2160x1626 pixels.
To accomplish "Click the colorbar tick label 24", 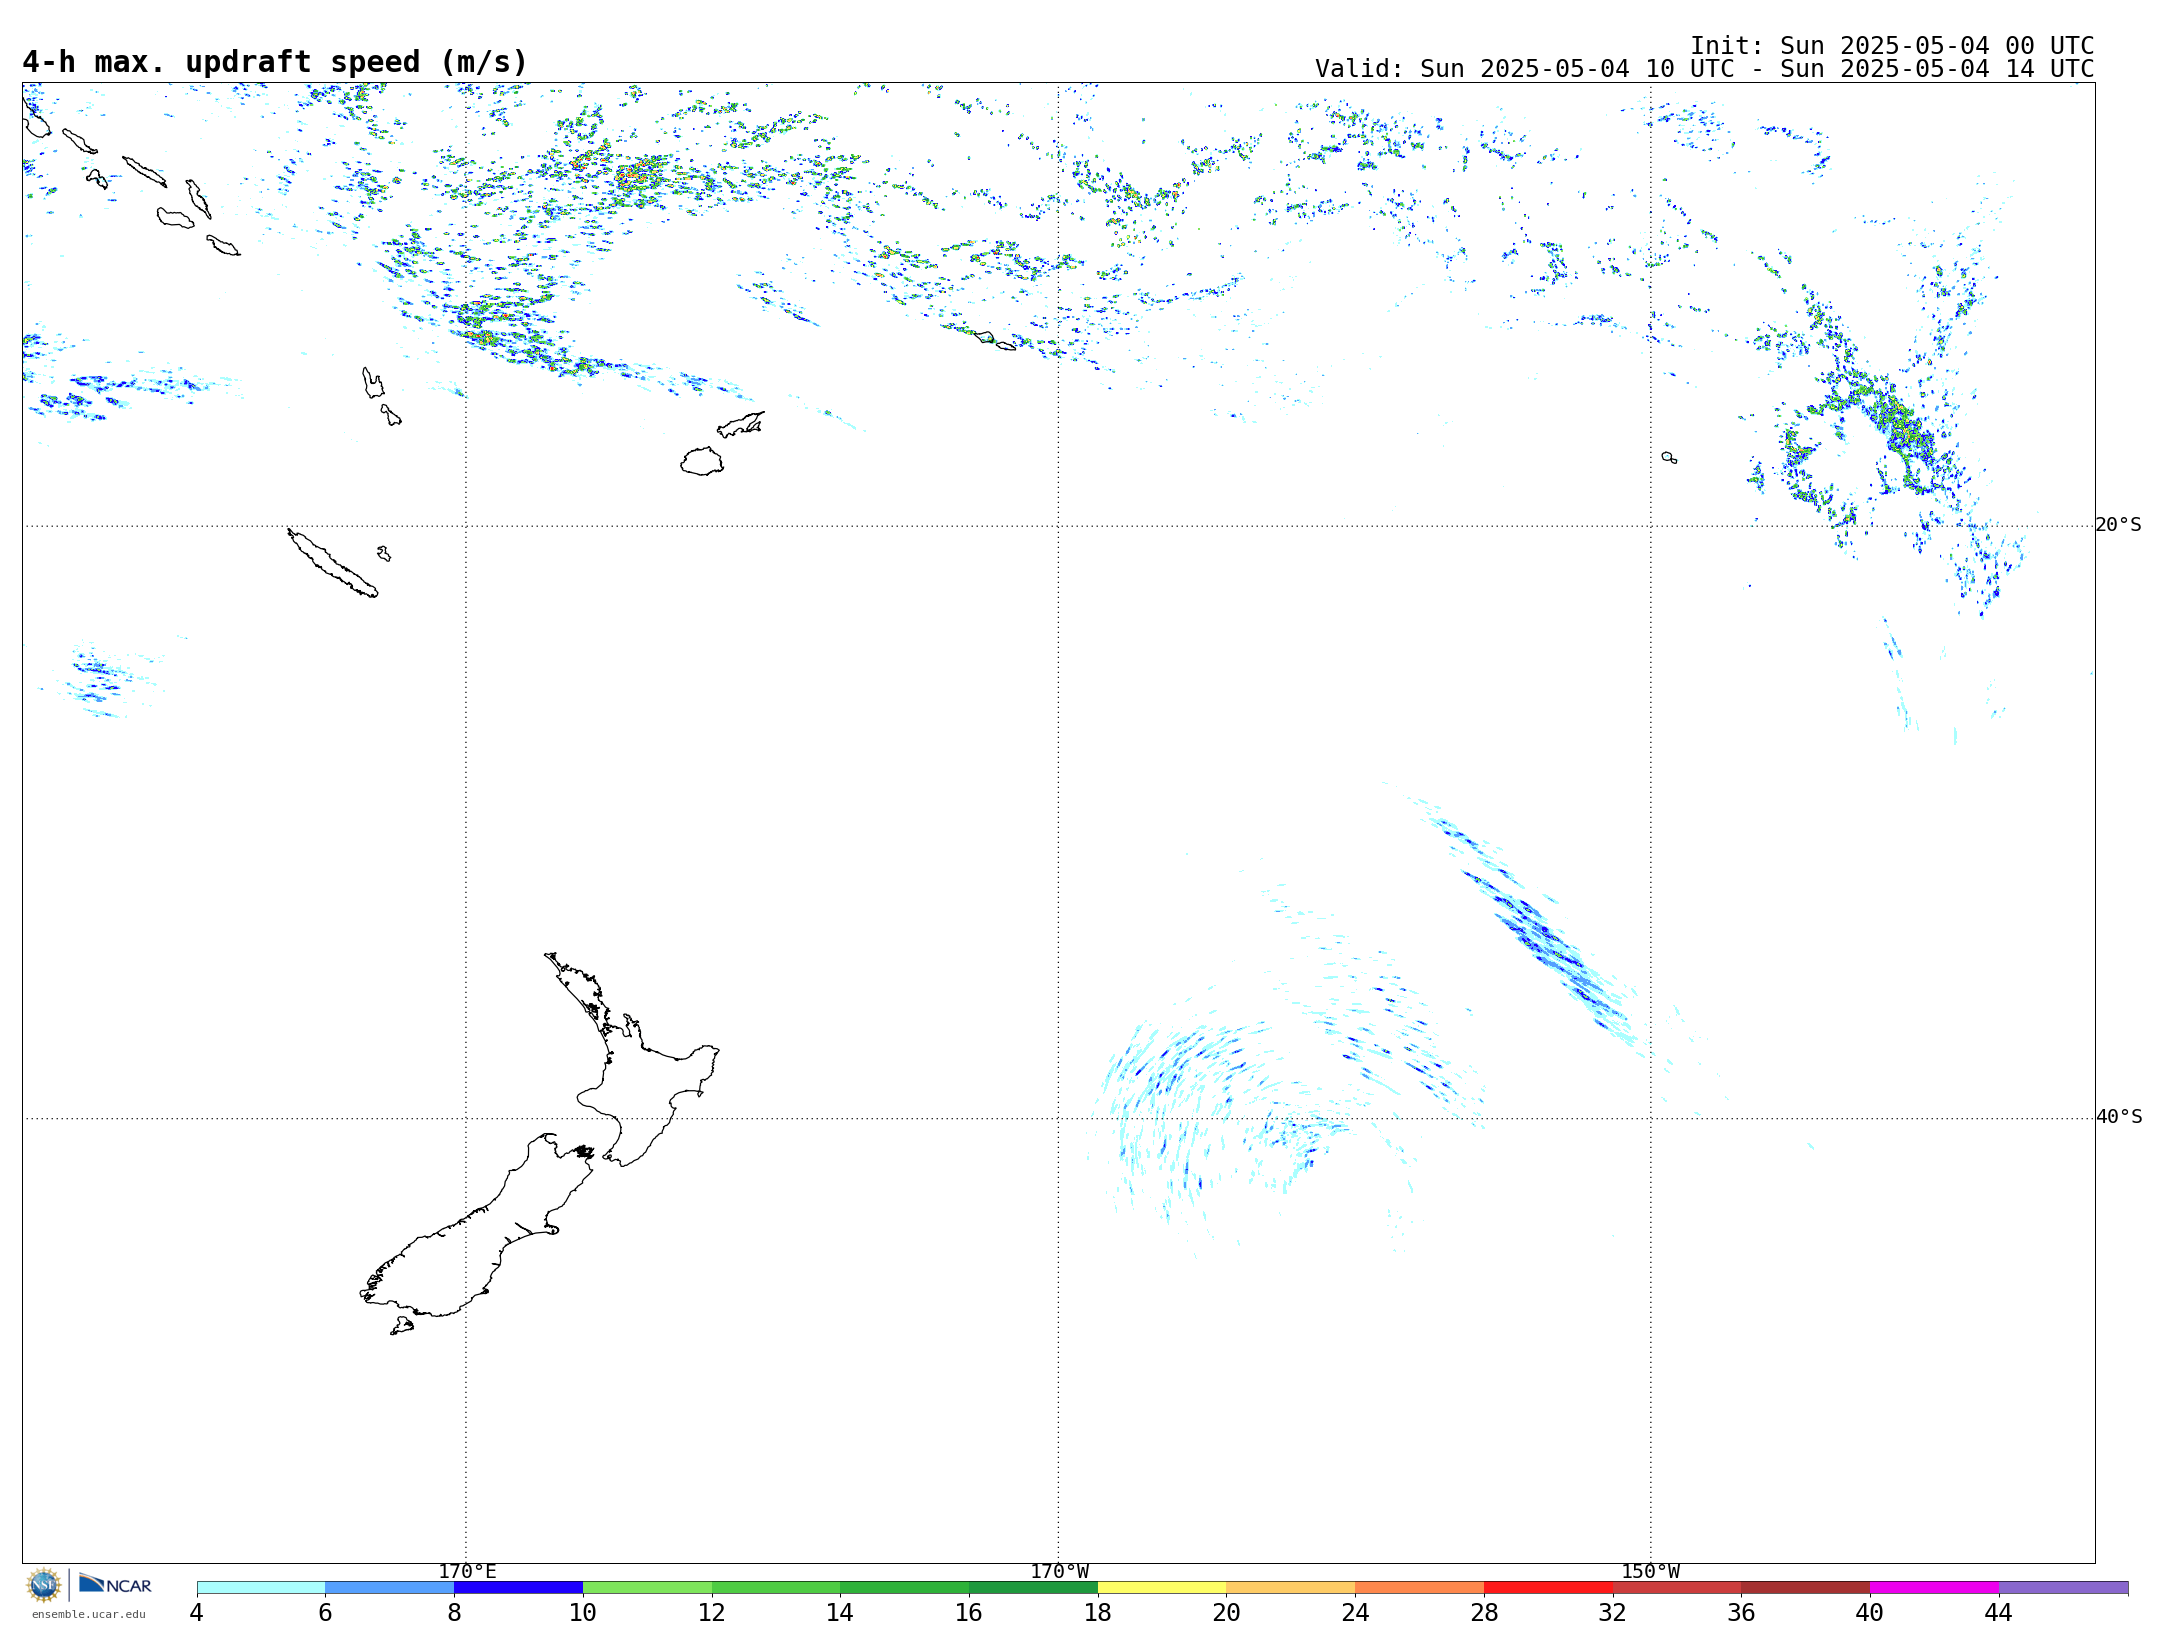I will pos(1355,1613).
